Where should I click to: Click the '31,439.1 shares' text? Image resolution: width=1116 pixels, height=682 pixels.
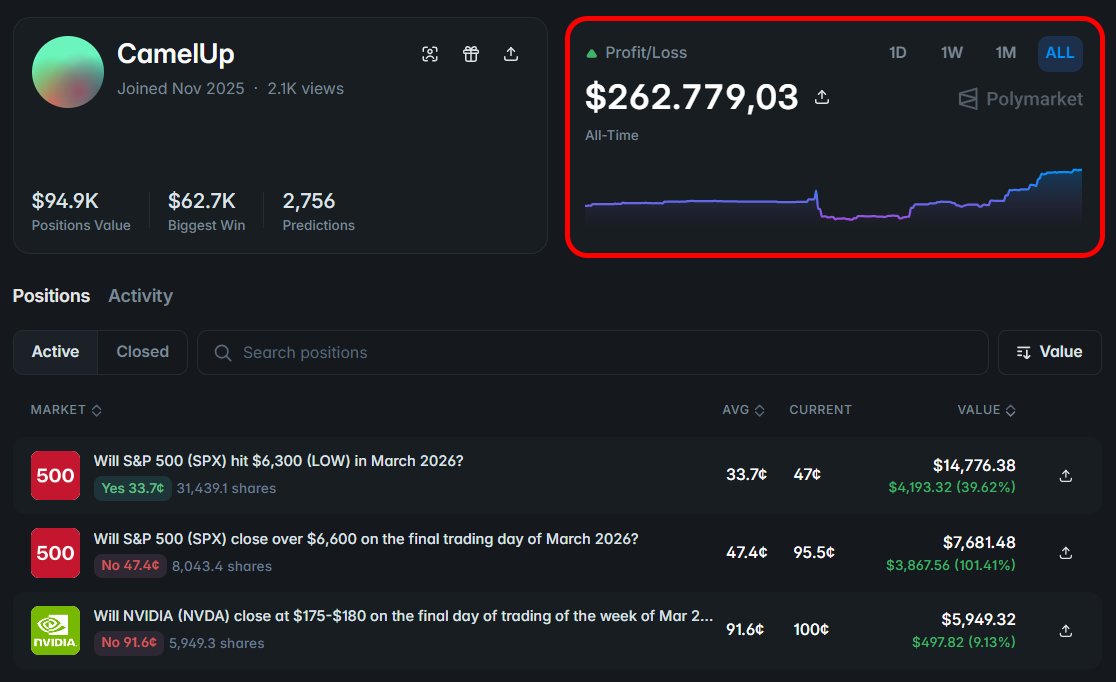pos(226,488)
